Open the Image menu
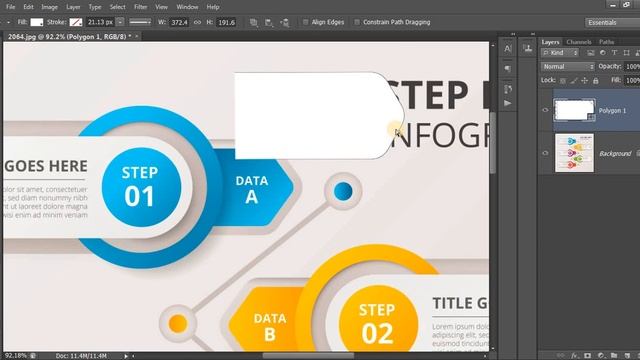The width and height of the screenshot is (640, 360). click(49, 7)
